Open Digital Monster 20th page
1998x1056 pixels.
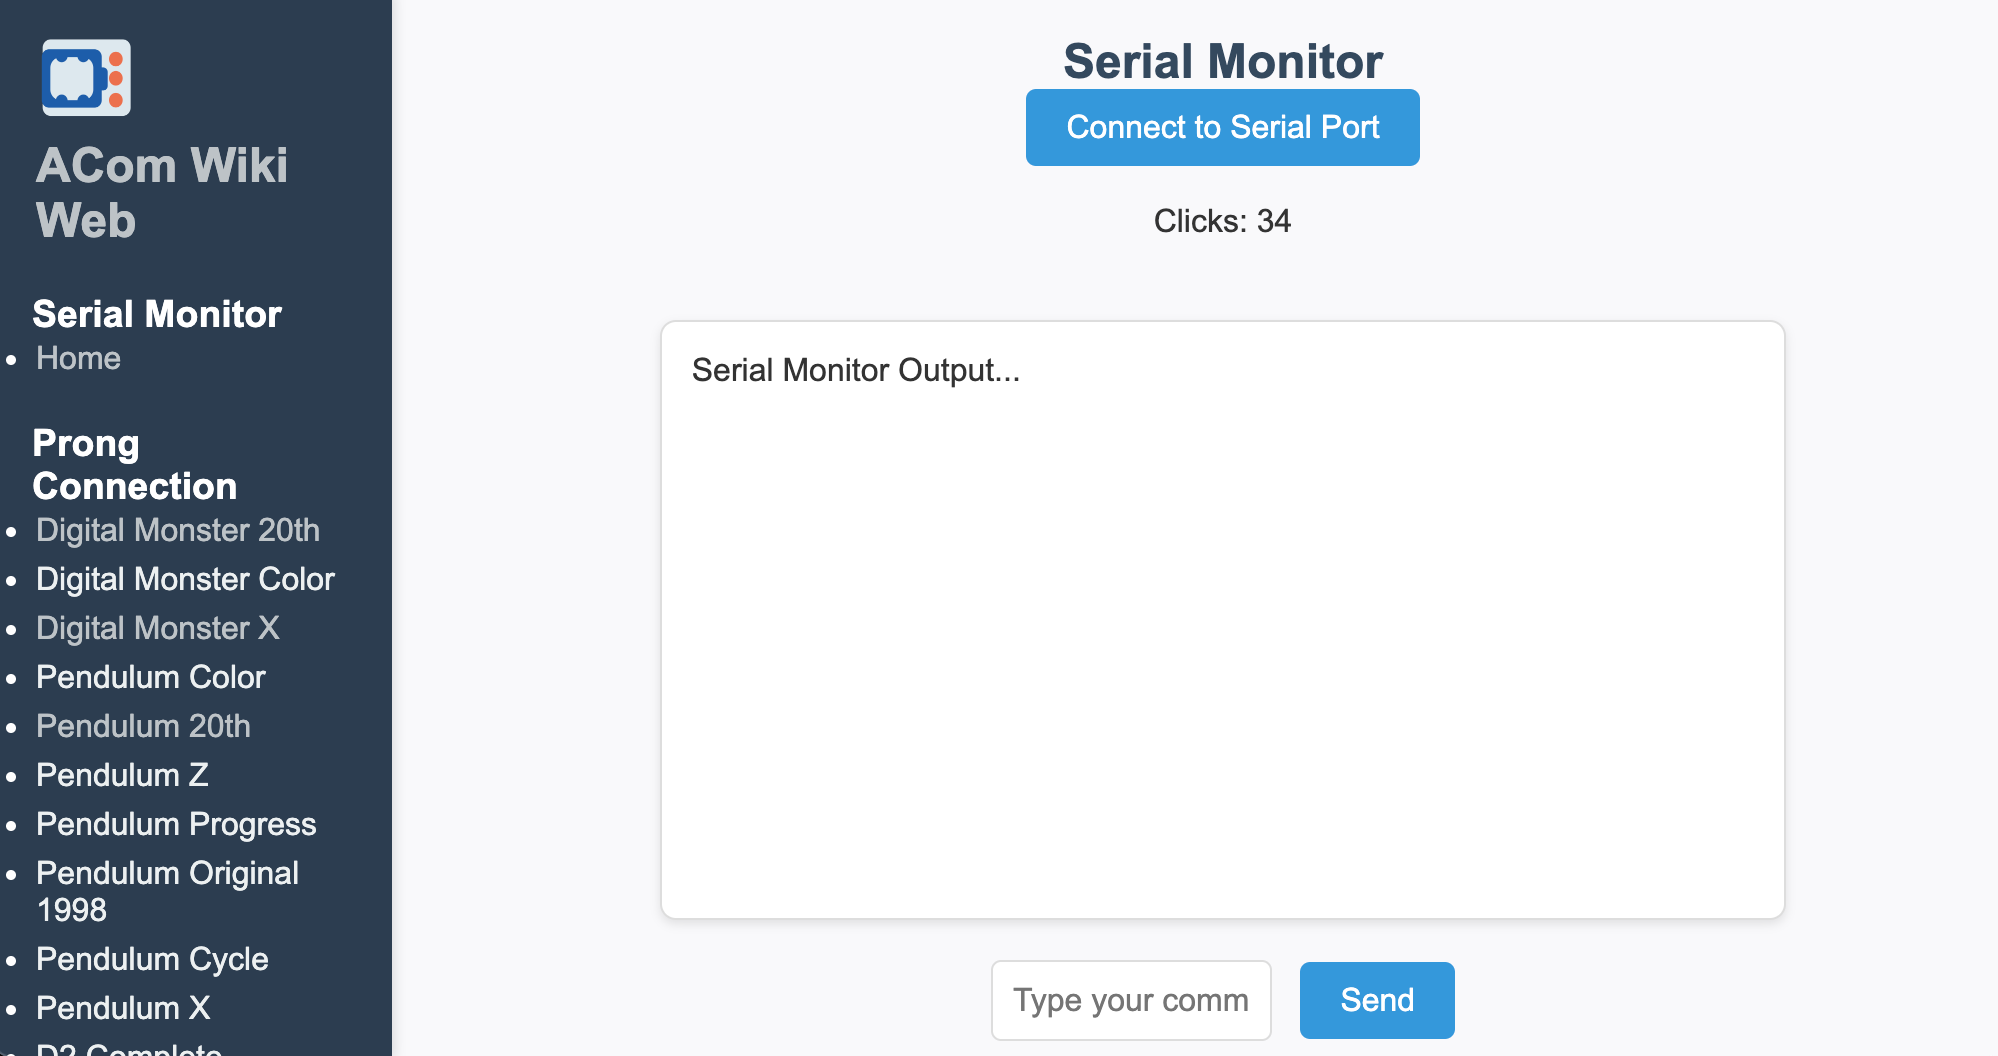pos(178,530)
